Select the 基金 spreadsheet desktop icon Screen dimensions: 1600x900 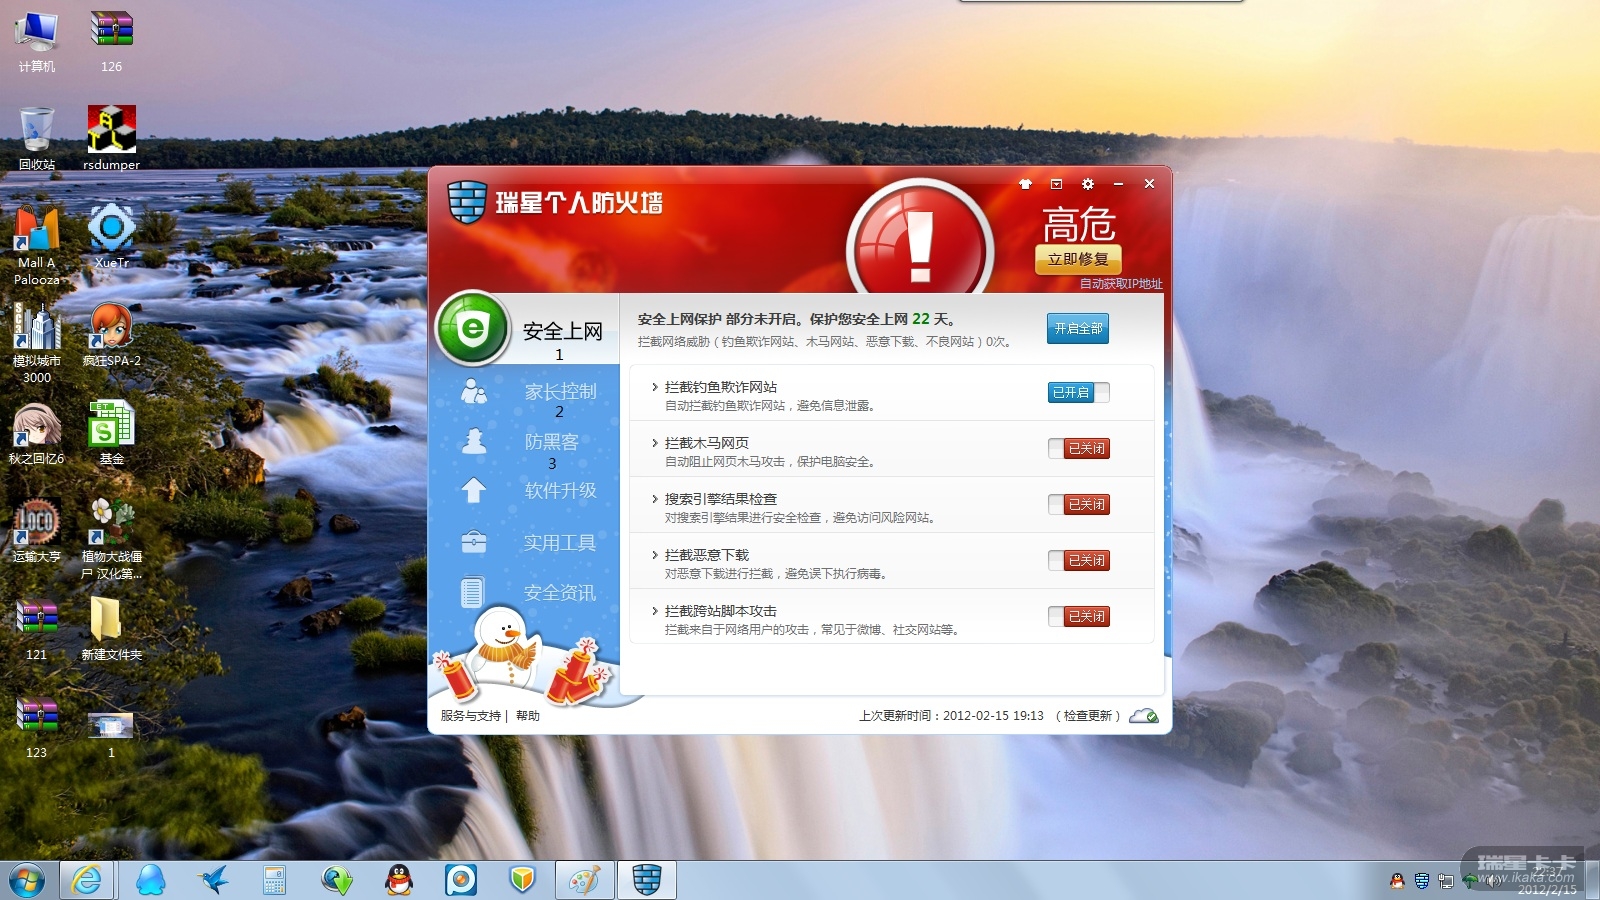pyautogui.click(x=111, y=433)
